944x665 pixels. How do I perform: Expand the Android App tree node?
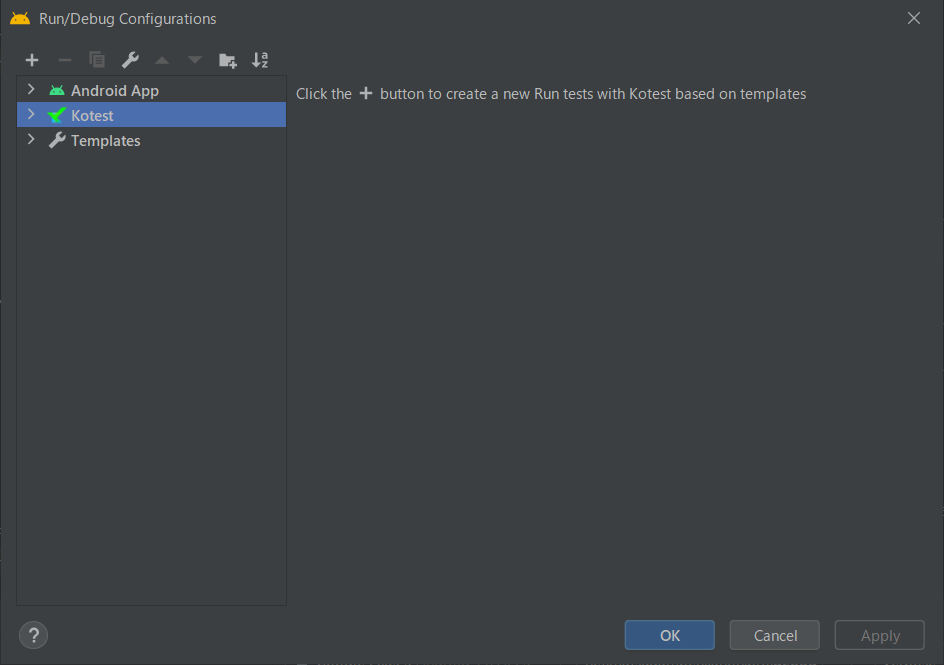(31, 90)
